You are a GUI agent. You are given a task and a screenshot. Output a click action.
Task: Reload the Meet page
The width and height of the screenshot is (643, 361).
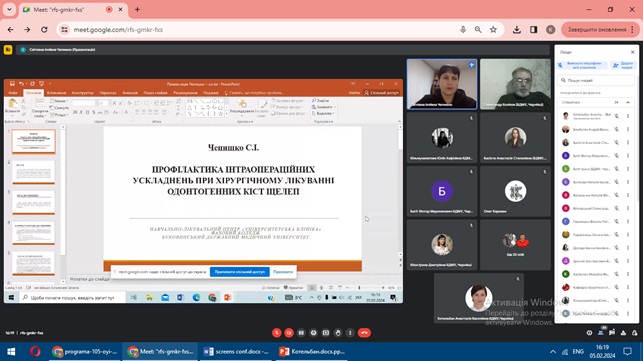click(44, 30)
